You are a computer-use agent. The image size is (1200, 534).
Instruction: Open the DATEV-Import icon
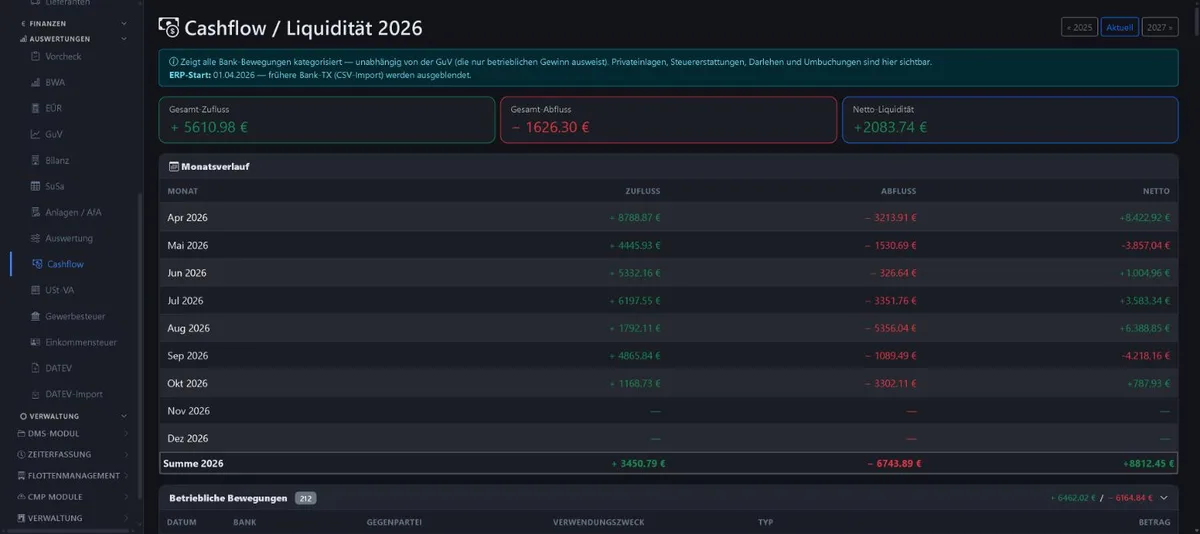[35, 394]
